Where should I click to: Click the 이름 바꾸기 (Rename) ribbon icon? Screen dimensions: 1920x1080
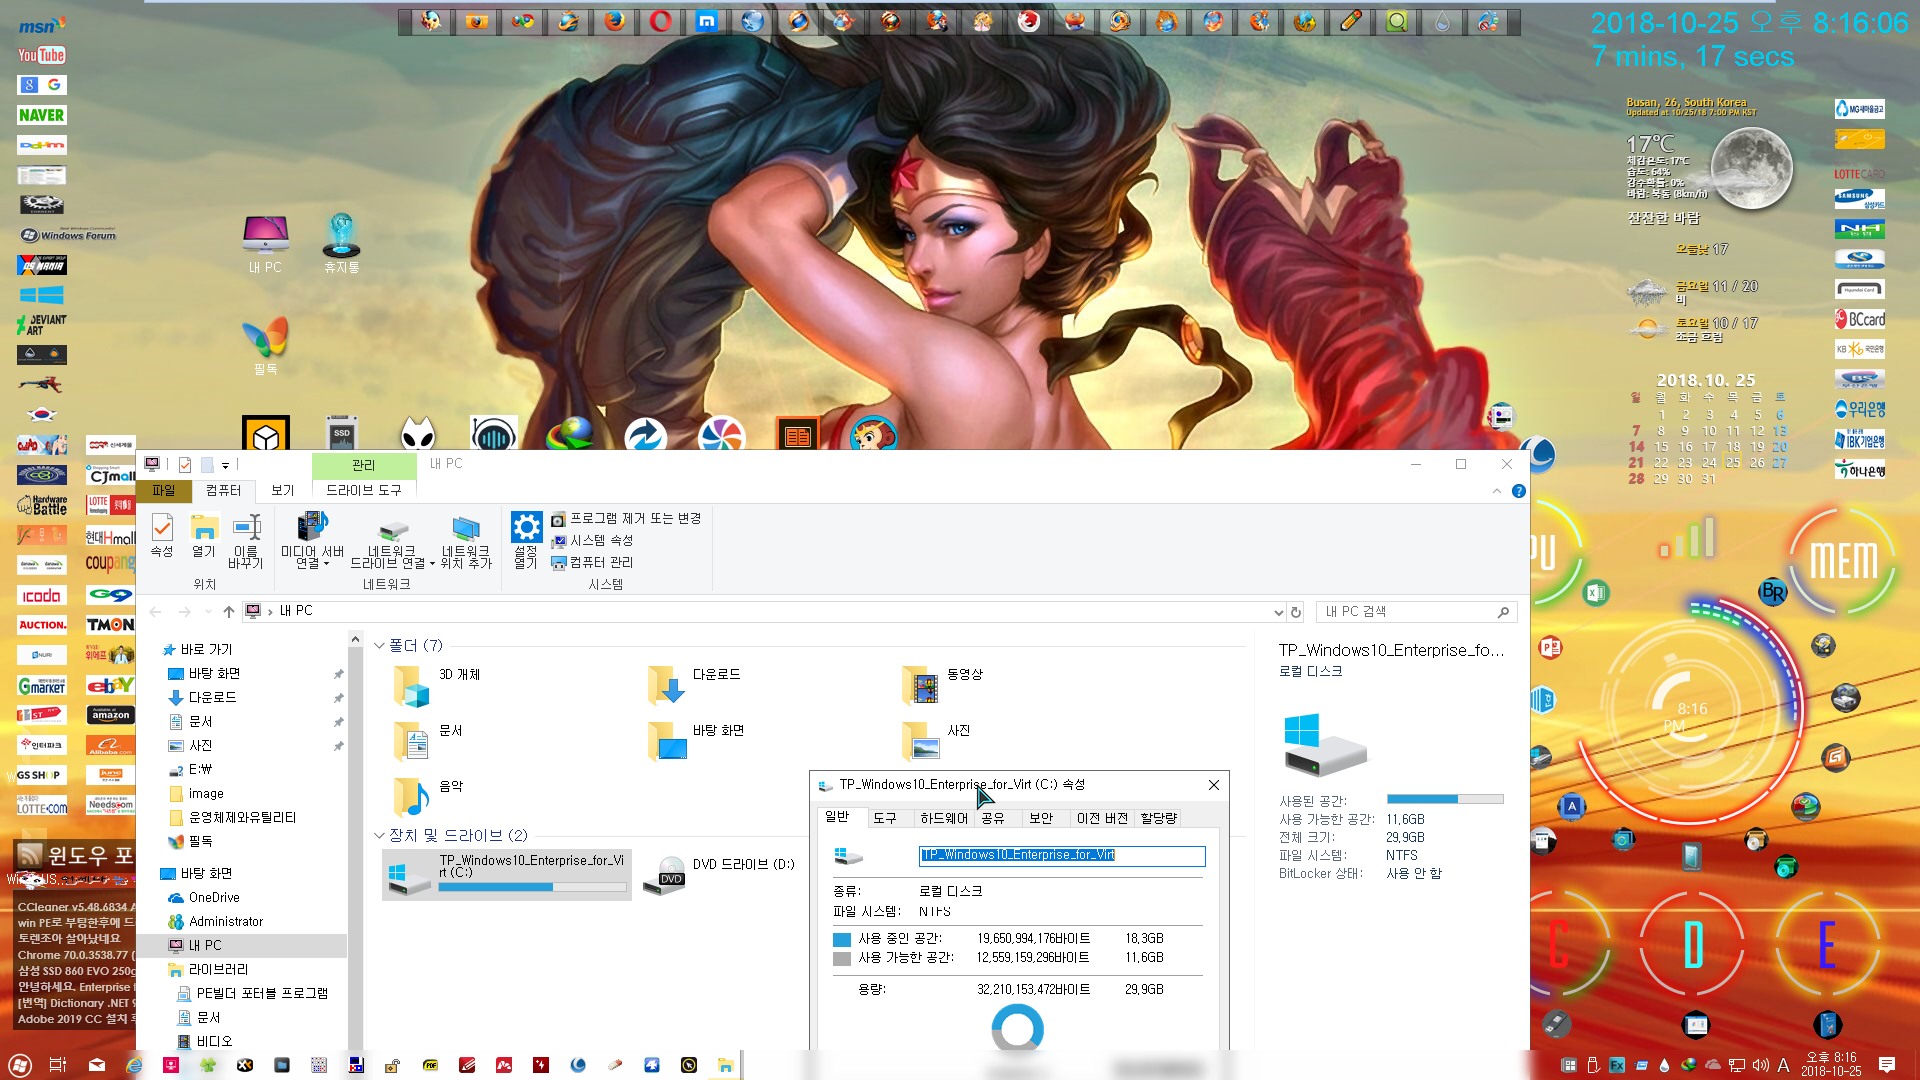point(246,541)
